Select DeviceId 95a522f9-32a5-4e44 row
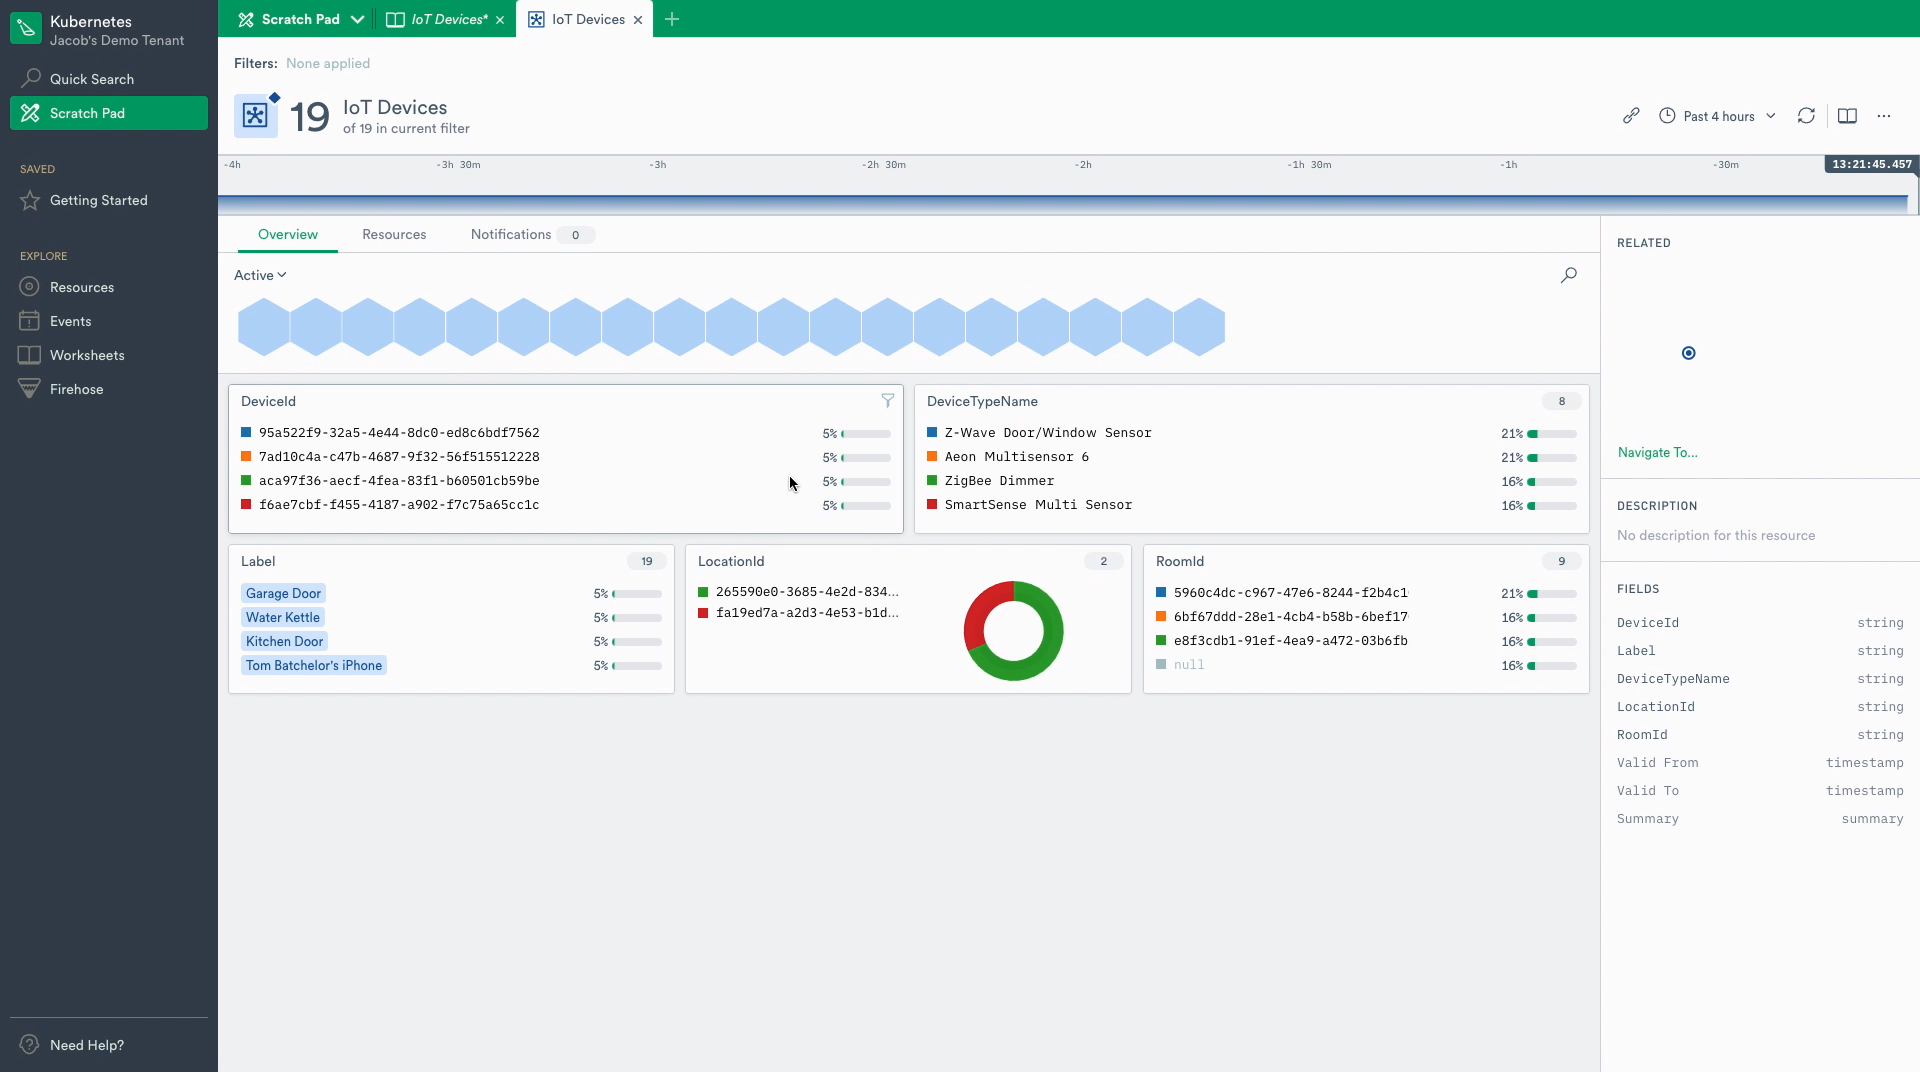The height and width of the screenshot is (1080, 1920). pyautogui.click(x=566, y=433)
